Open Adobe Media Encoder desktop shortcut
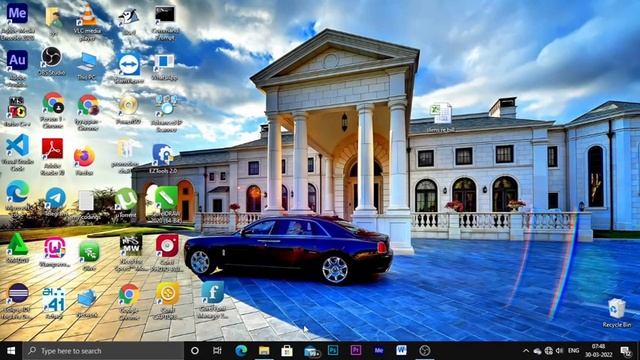The height and width of the screenshot is (360, 640). coord(17,21)
